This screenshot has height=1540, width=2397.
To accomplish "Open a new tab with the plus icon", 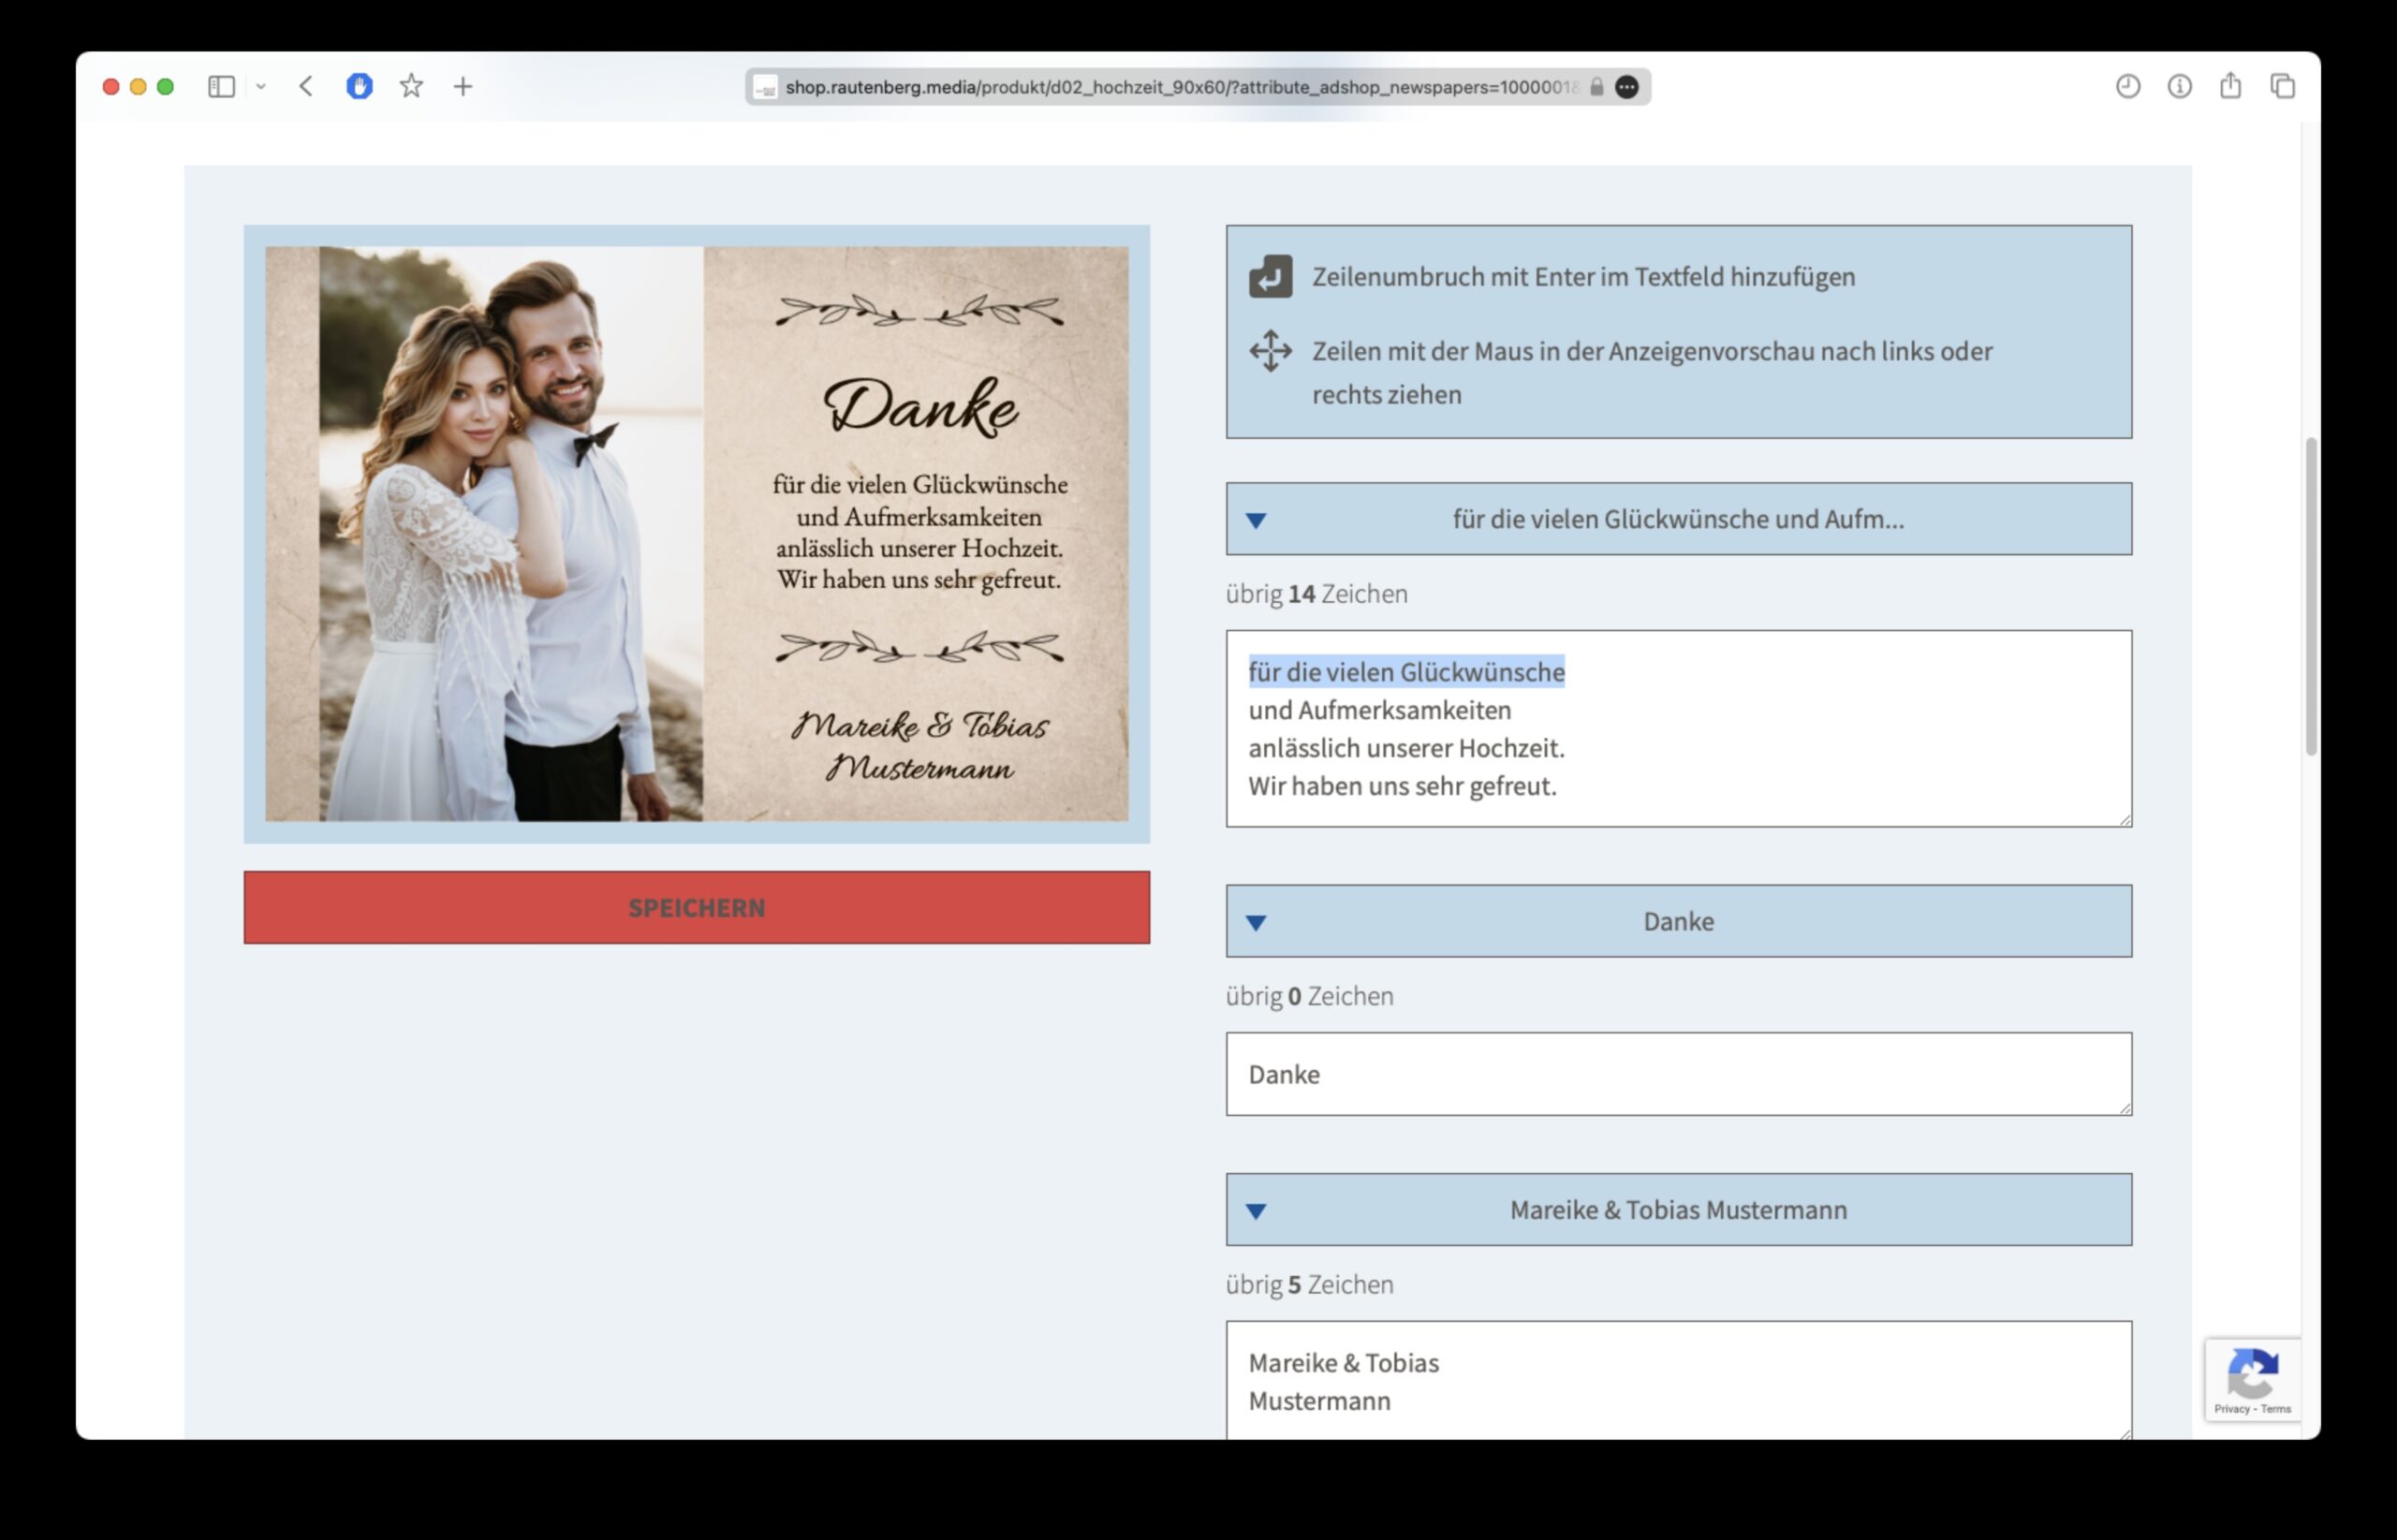I will [463, 87].
